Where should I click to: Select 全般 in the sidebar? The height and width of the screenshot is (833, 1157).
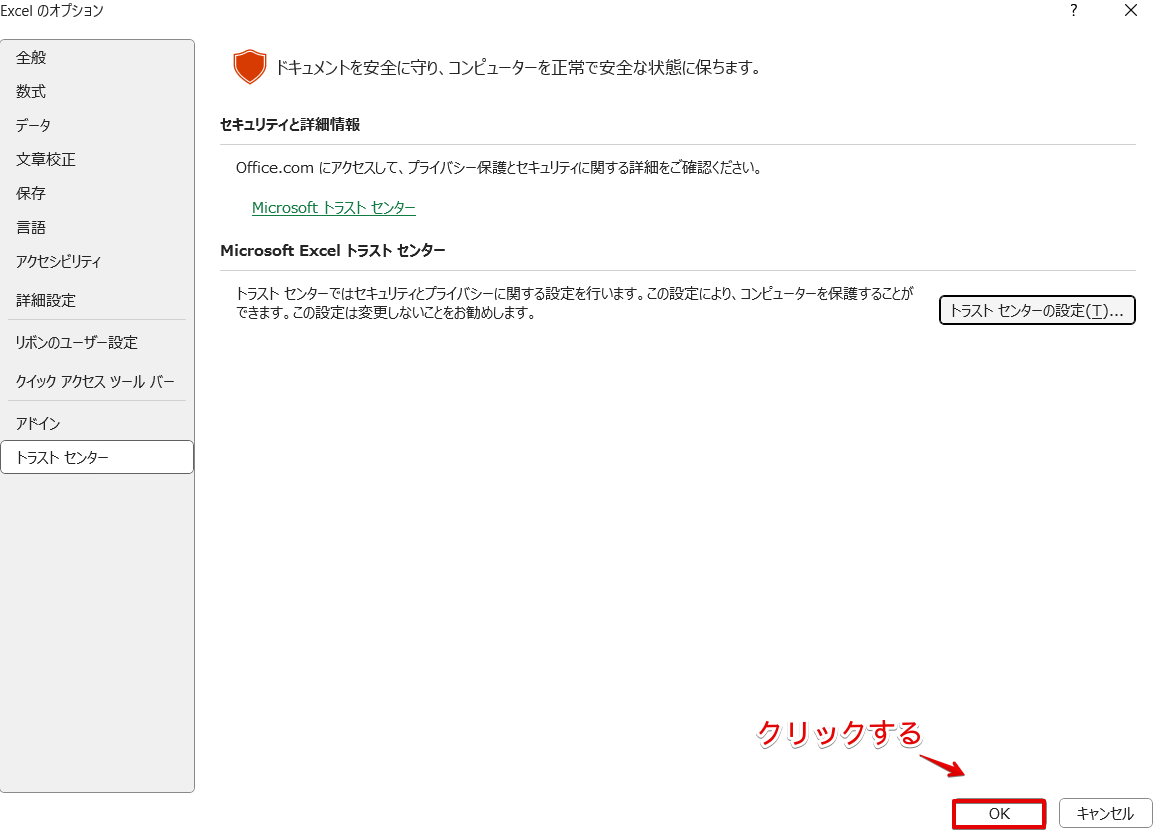click(x=30, y=57)
